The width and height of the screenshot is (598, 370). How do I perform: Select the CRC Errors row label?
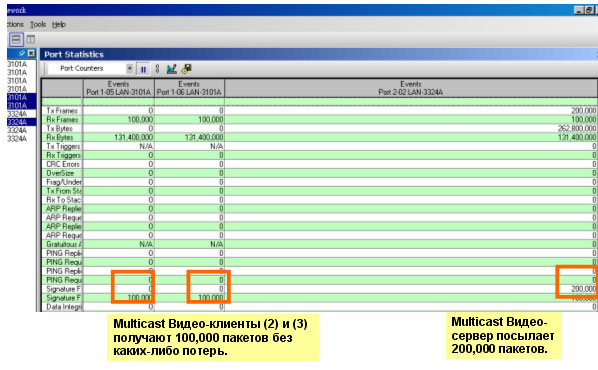(62, 164)
